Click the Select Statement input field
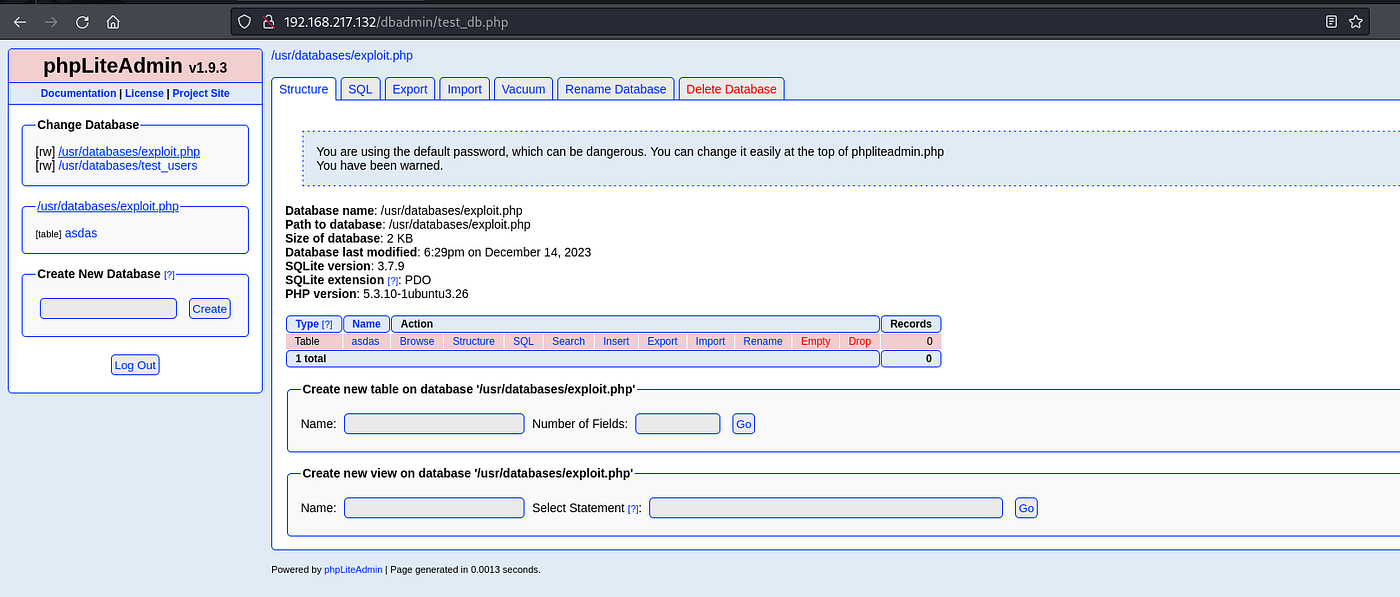 point(826,508)
